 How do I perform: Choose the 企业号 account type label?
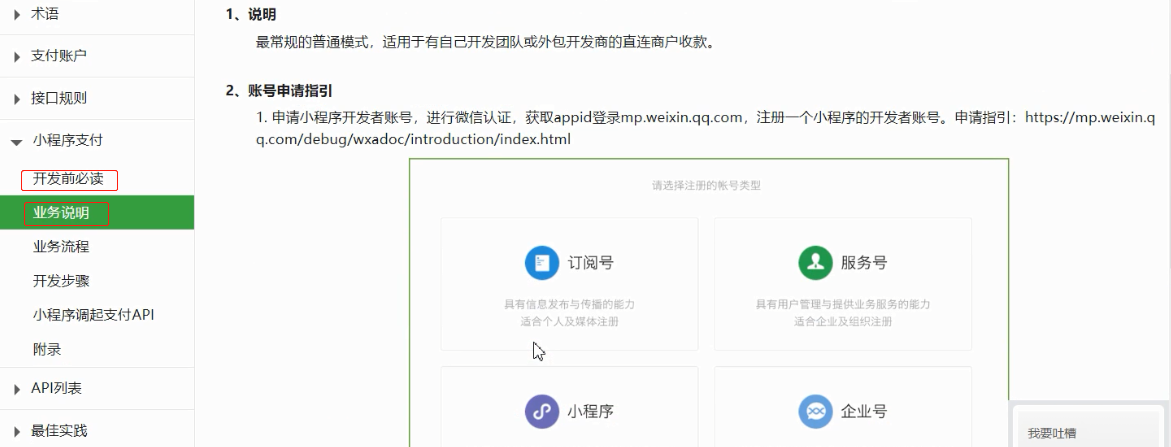click(x=864, y=411)
